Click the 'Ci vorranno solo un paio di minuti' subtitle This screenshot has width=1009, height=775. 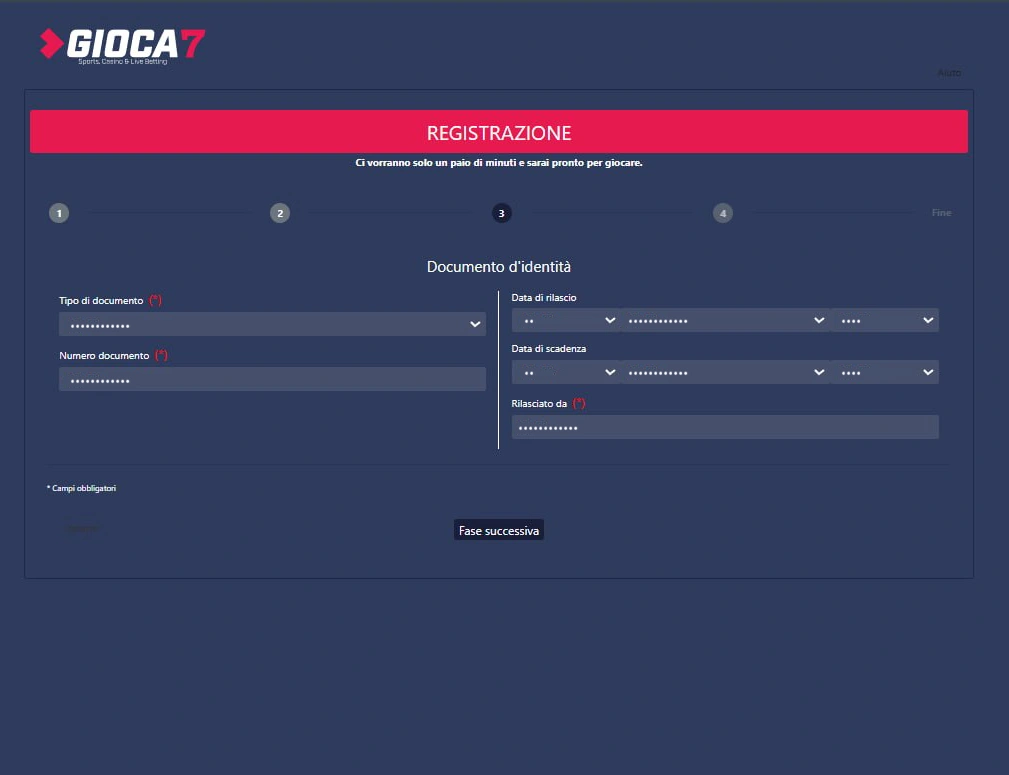499,163
